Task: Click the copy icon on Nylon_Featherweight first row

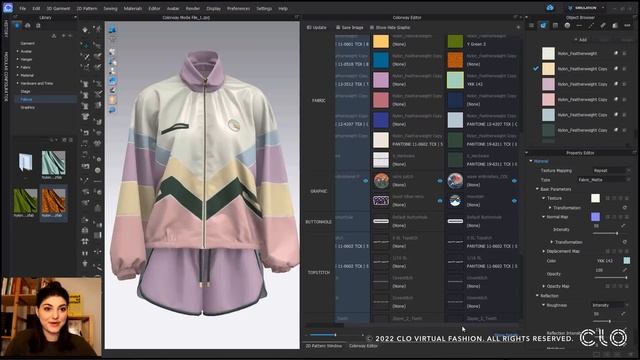Action: 616,53
